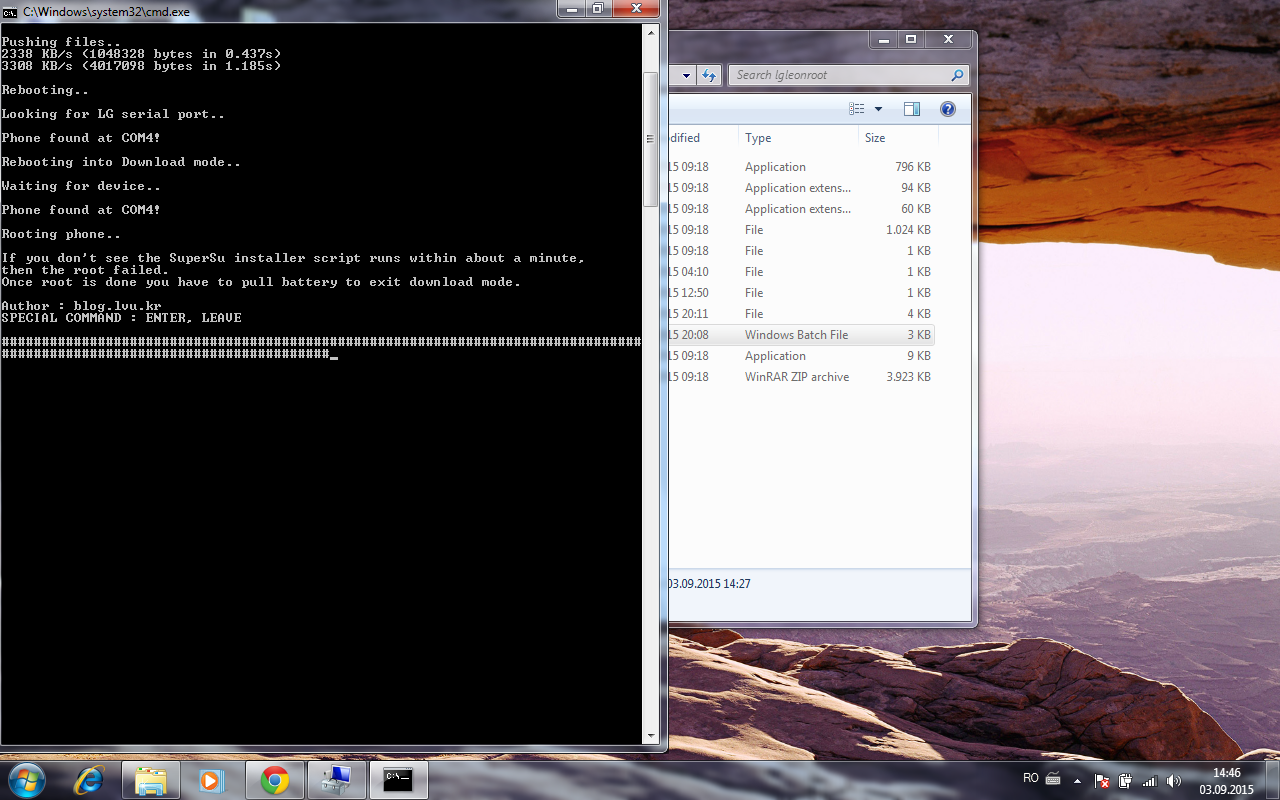
Task: Click the Windows Explorer folder taskbar icon
Action: pos(150,780)
